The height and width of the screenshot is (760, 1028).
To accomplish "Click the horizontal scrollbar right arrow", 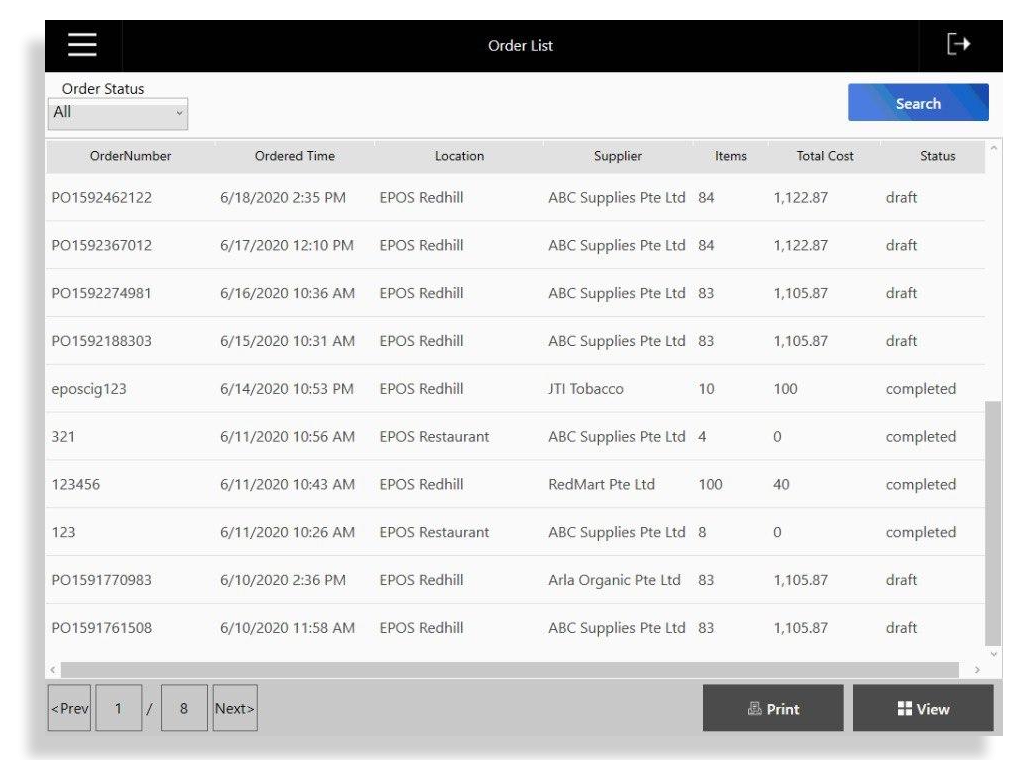I will click(977, 670).
